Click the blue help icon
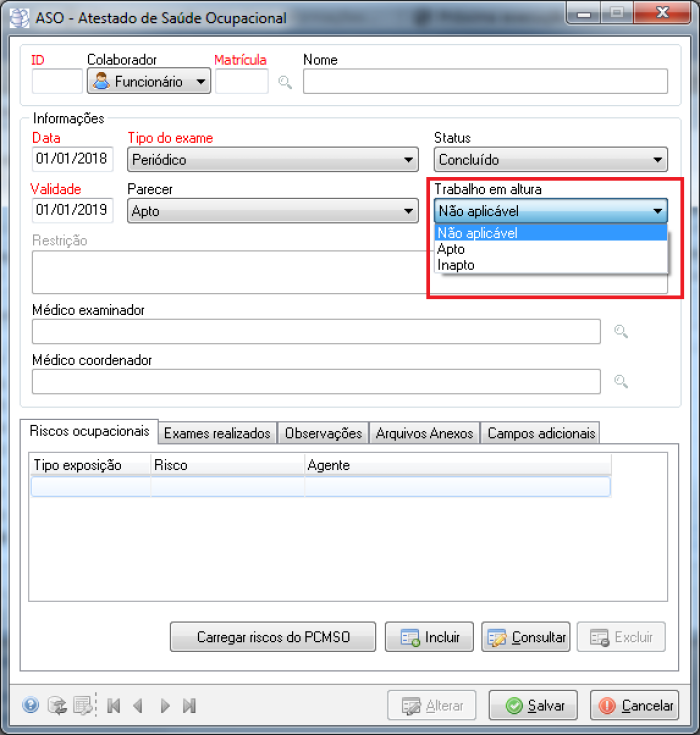The image size is (700, 735). pos(30,705)
